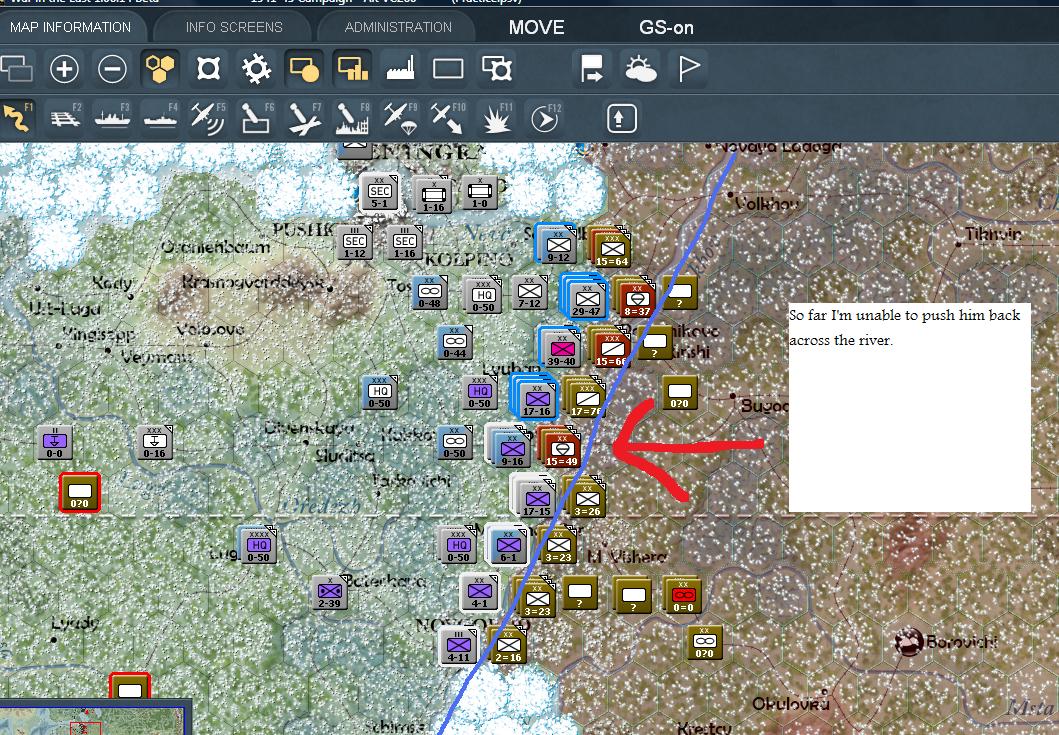Select the 0-48 blue supply unit
Screen dimensions: 1059x735
click(430, 293)
